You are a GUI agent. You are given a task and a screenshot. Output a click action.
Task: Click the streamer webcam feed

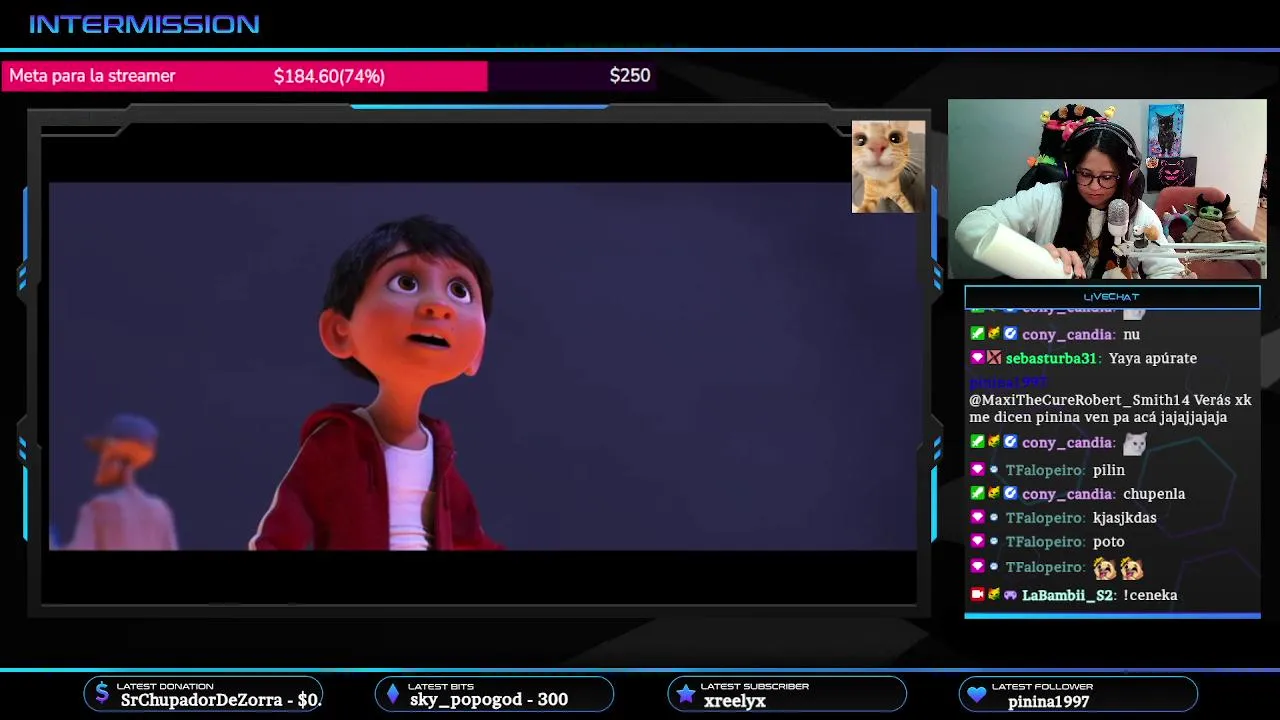pyautogui.click(x=1107, y=189)
